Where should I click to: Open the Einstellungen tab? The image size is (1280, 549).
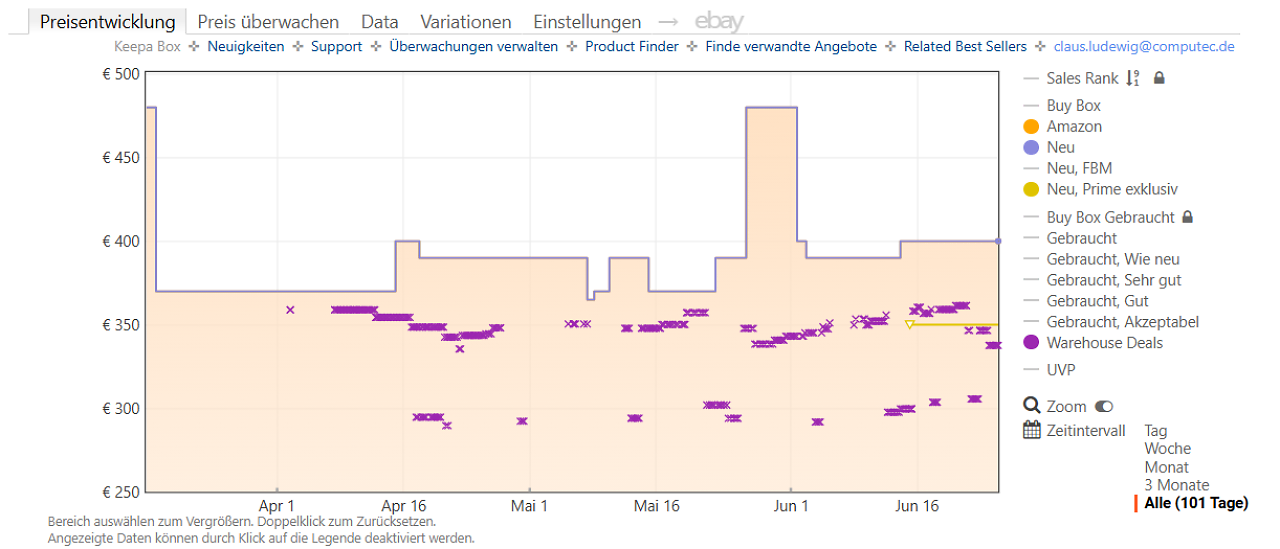587,22
